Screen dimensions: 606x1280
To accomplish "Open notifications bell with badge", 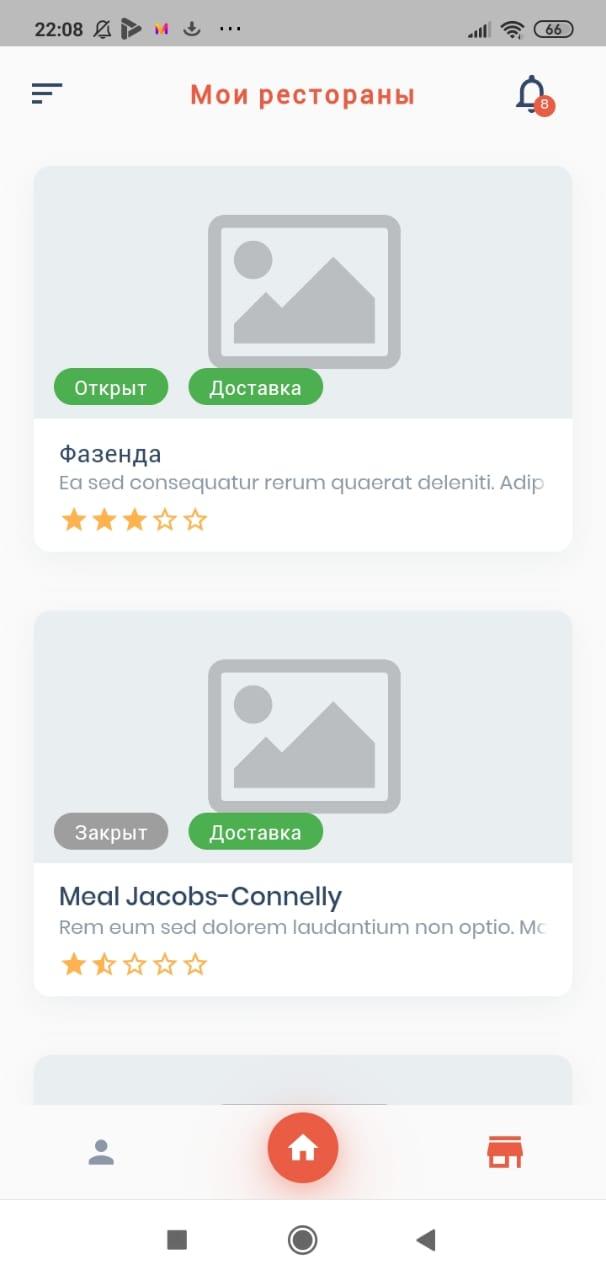I will [532, 95].
